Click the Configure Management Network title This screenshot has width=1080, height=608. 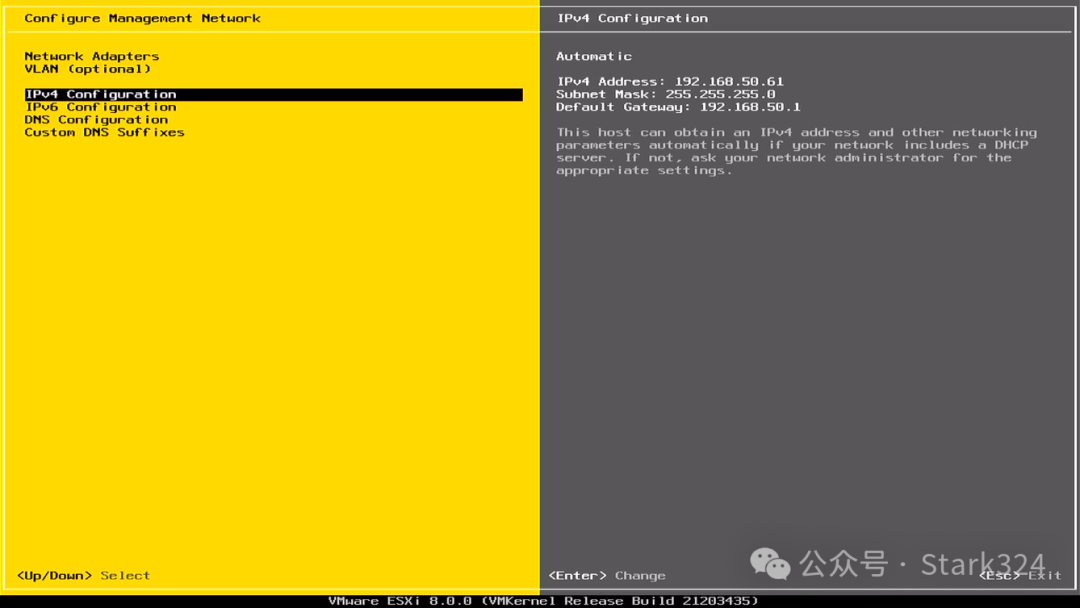tap(143, 19)
